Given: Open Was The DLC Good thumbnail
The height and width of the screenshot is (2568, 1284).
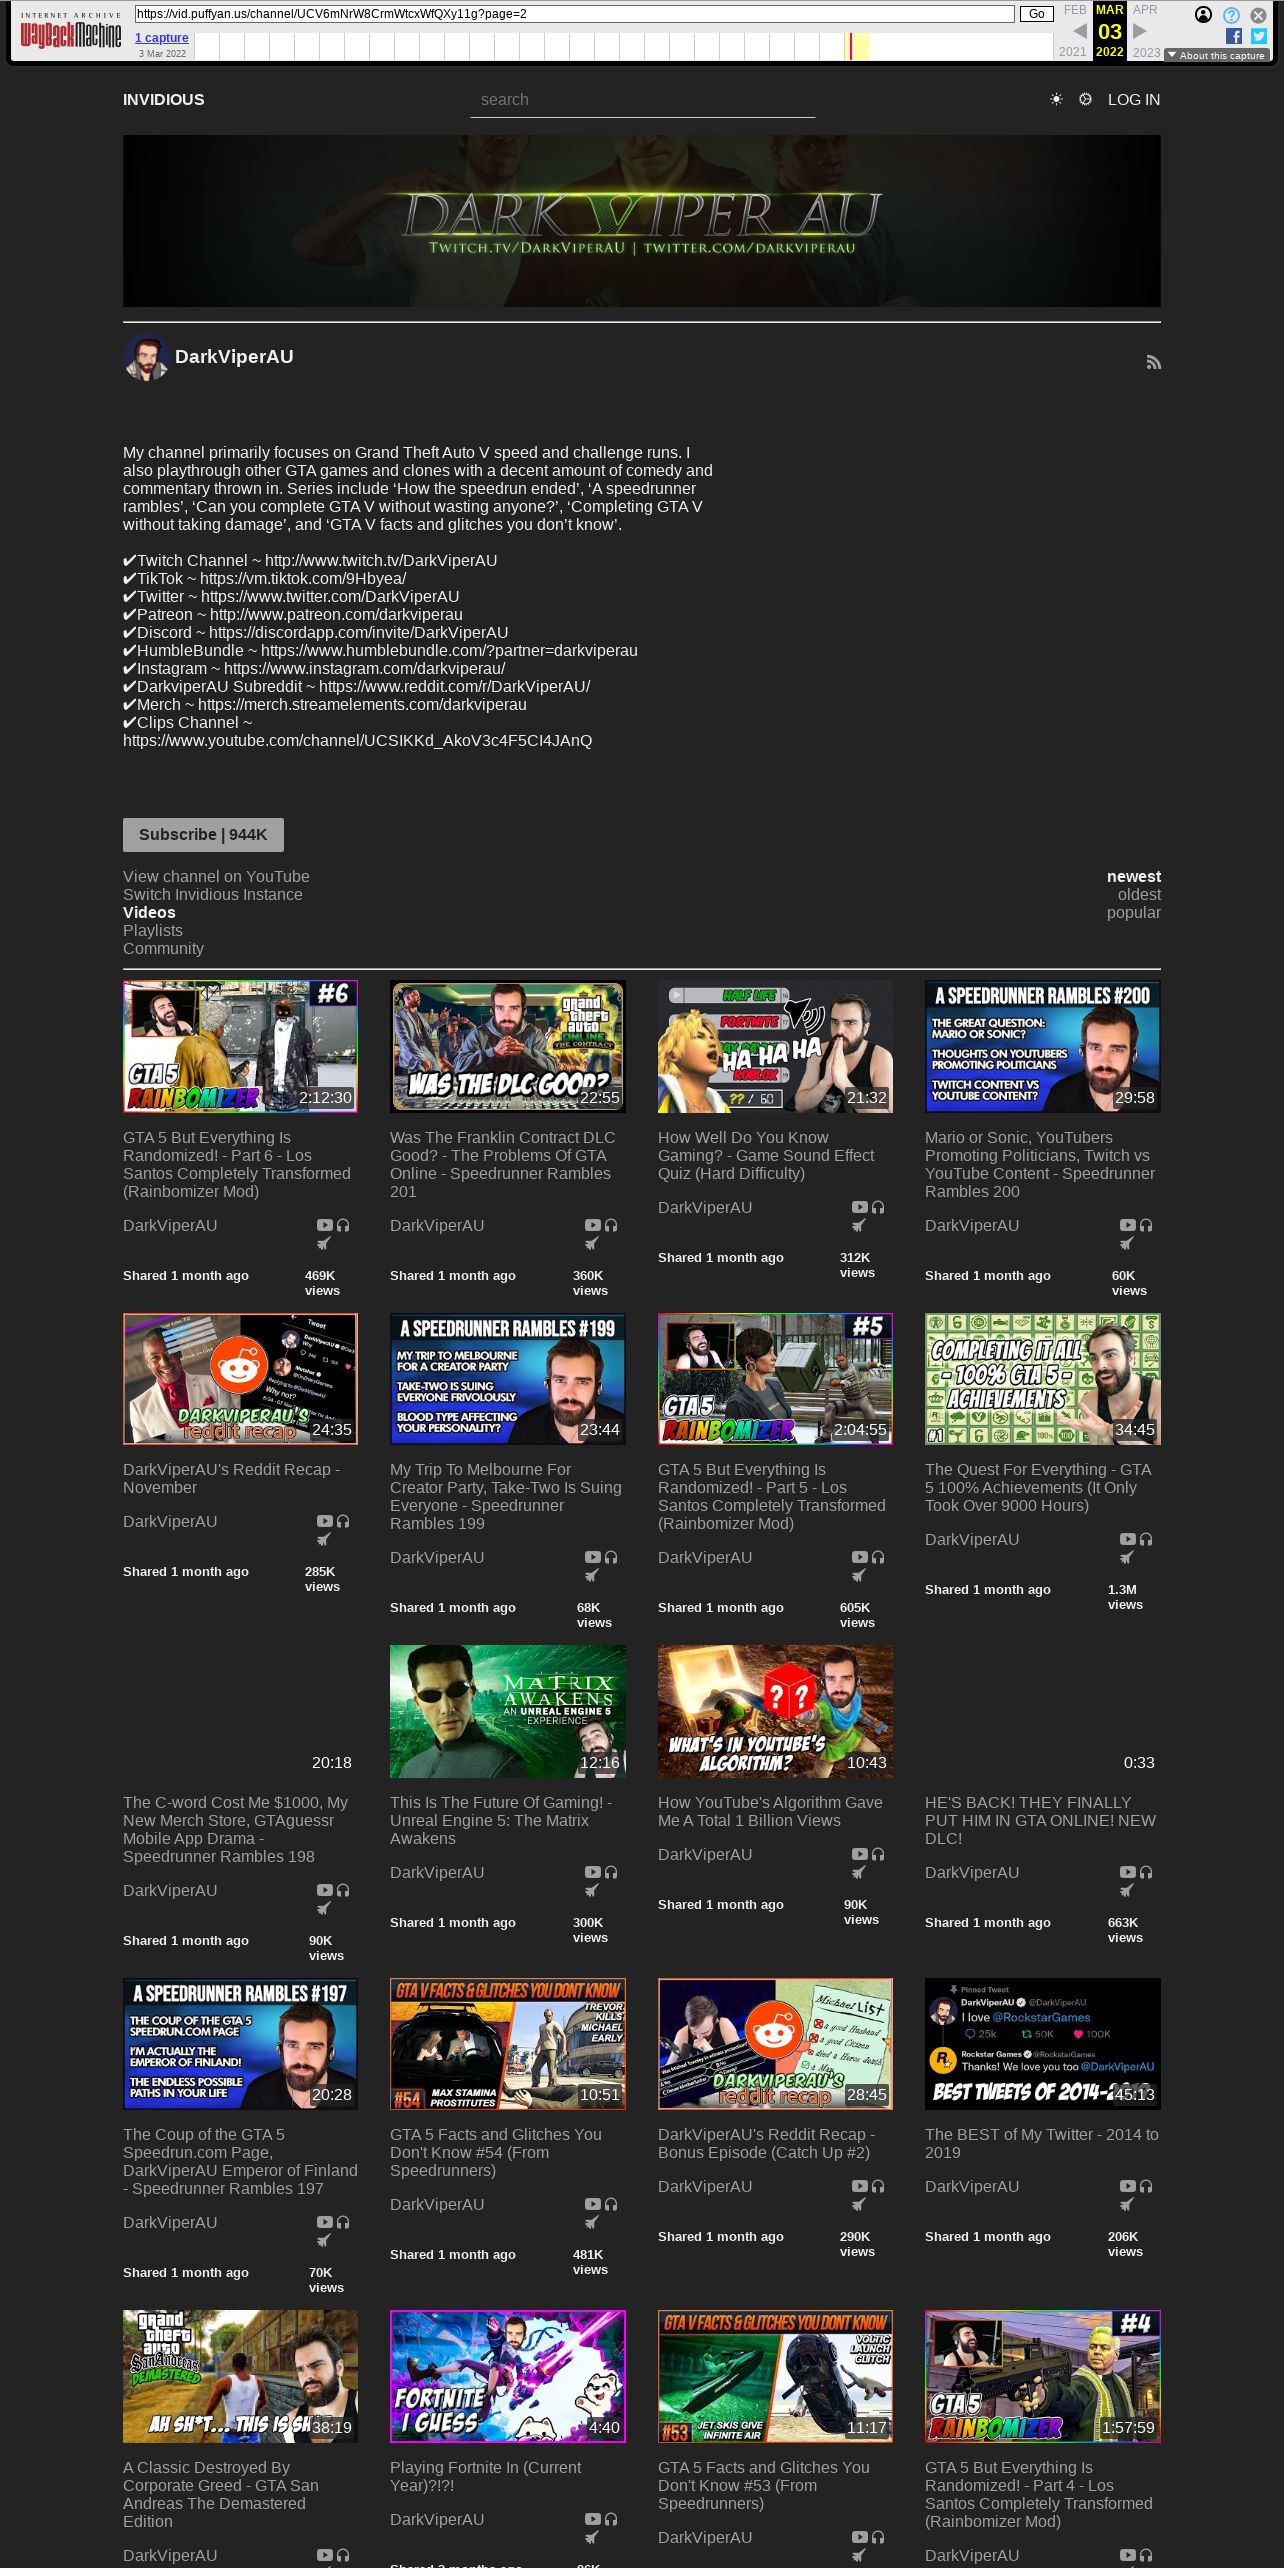Looking at the screenshot, I should pyautogui.click(x=508, y=1046).
